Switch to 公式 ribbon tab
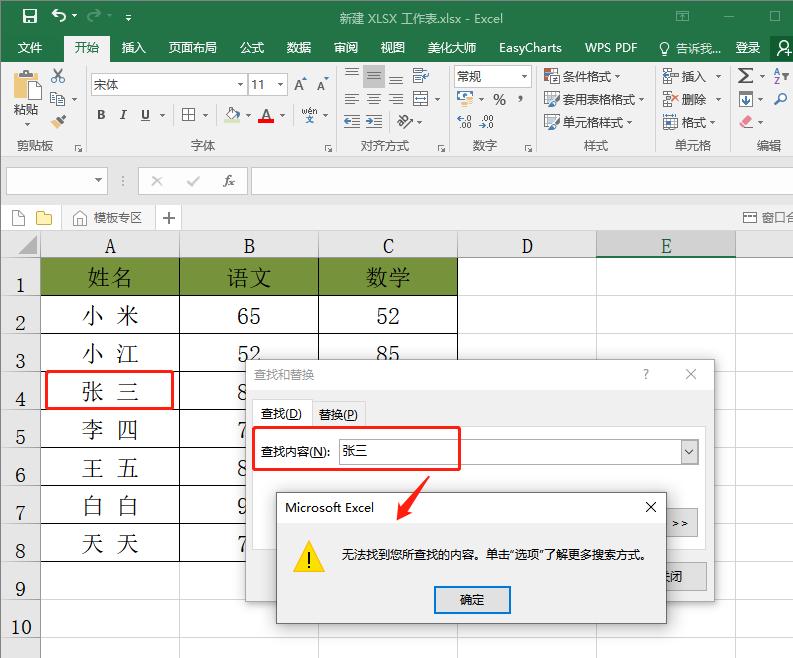This screenshot has width=793, height=658. pyautogui.click(x=252, y=48)
